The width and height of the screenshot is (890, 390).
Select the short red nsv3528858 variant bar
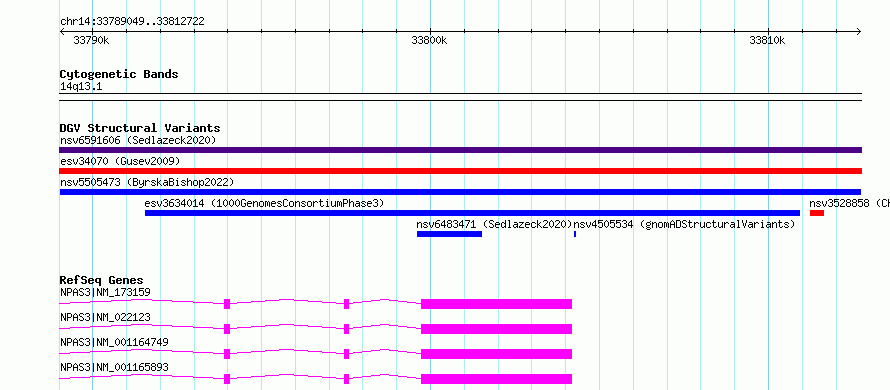(817, 213)
